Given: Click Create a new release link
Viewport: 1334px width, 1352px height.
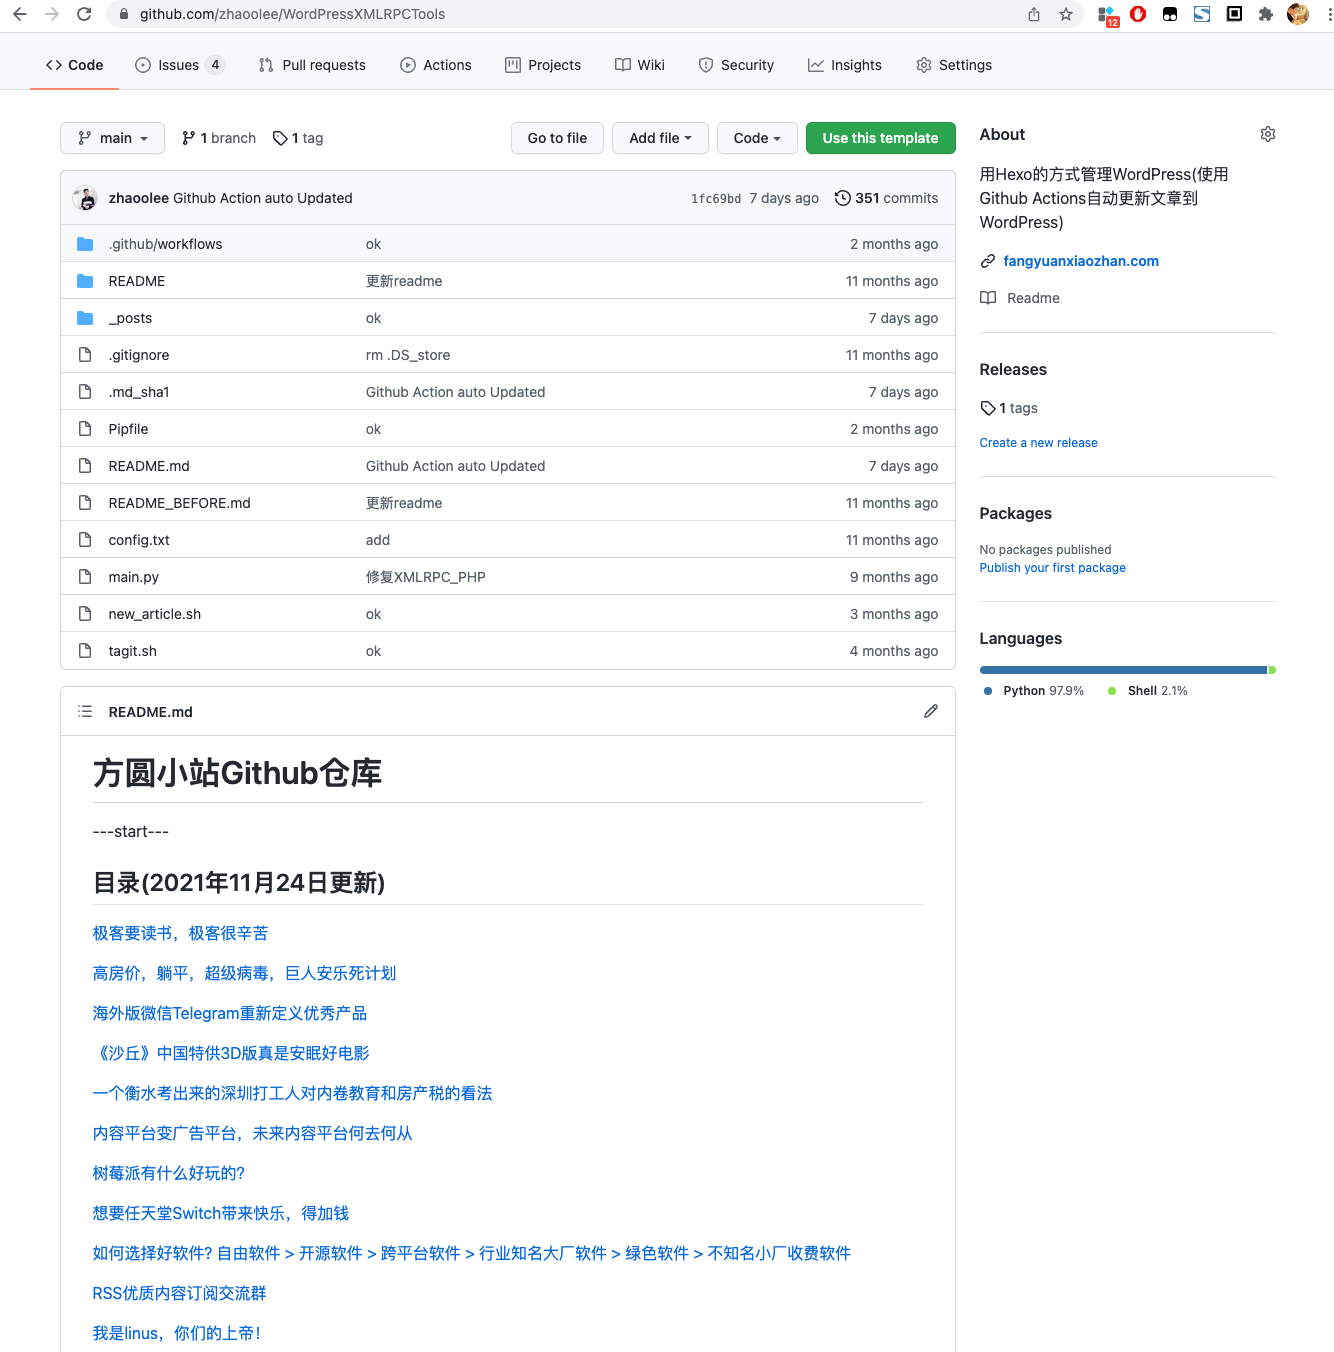Looking at the screenshot, I should point(1038,443).
